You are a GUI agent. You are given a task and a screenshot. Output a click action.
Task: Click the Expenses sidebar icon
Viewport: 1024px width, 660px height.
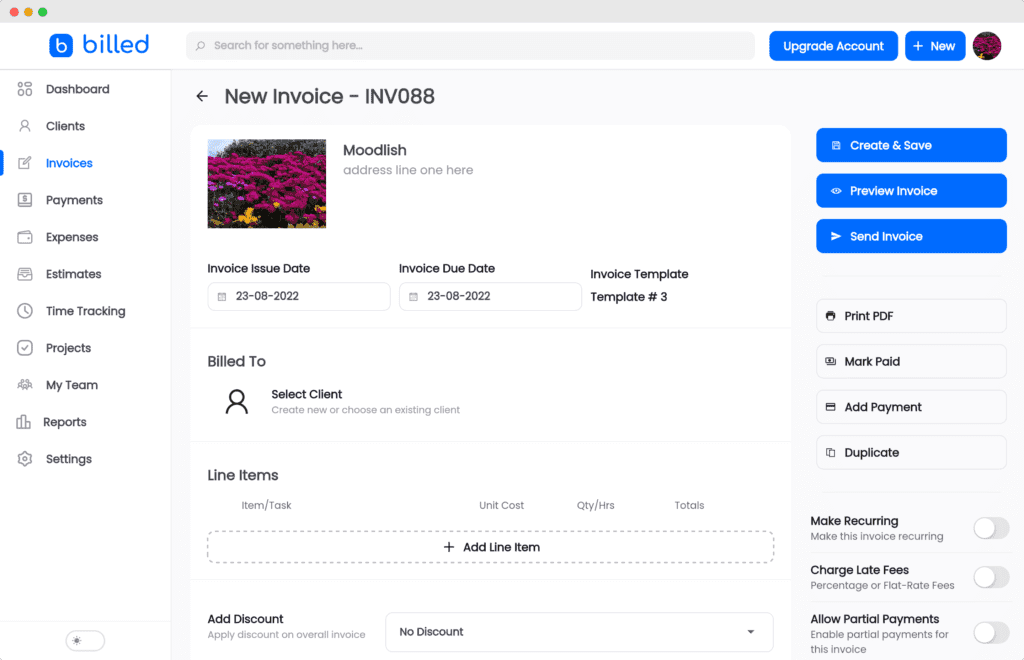click(x=24, y=236)
